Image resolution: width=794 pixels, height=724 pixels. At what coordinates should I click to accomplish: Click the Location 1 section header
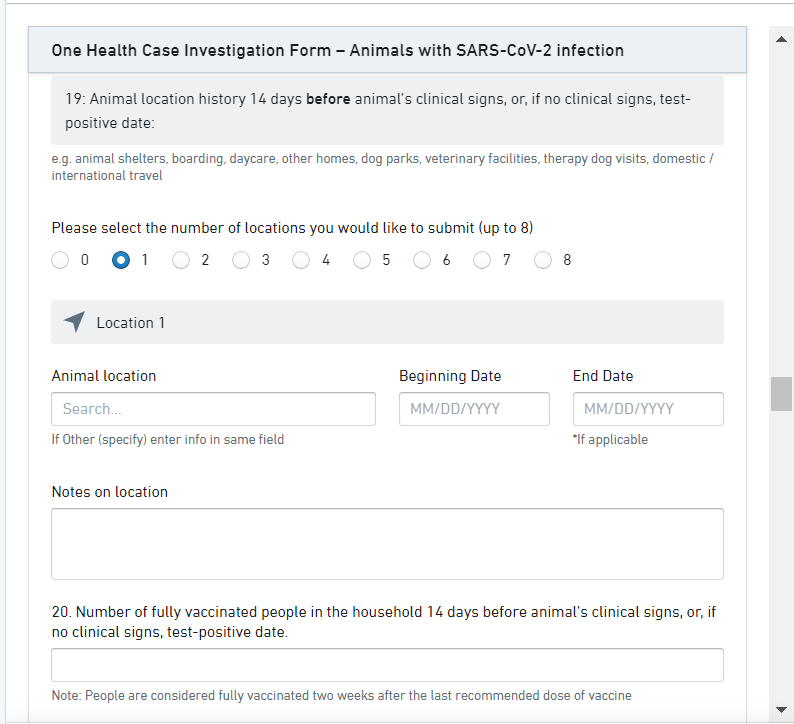pos(387,322)
